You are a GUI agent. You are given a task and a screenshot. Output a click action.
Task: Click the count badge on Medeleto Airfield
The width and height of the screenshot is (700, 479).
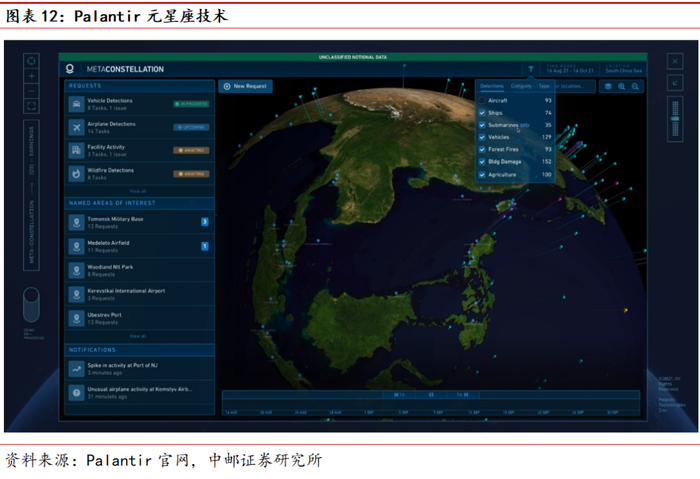click(205, 246)
